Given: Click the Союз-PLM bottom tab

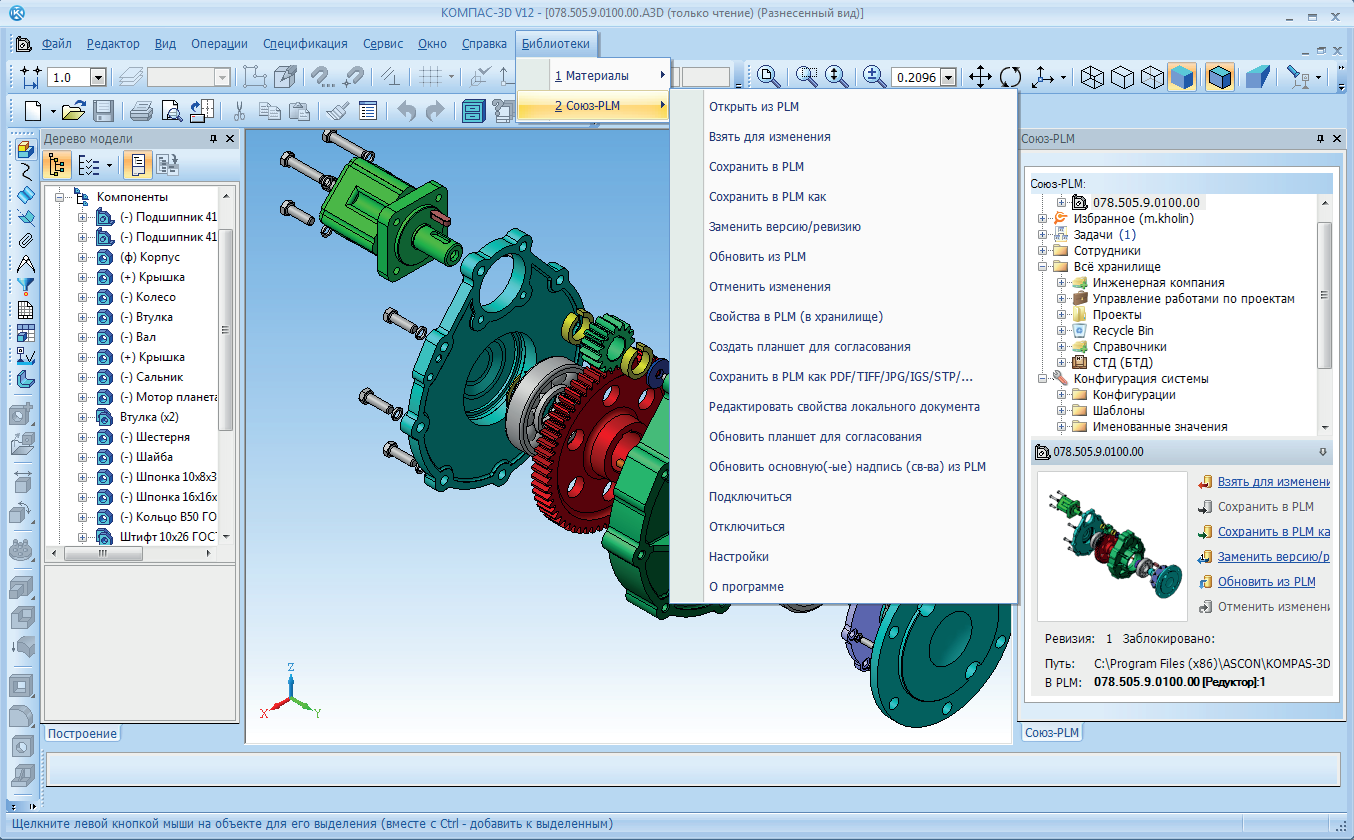Looking at the screenshot, I should click(1052, 734).
